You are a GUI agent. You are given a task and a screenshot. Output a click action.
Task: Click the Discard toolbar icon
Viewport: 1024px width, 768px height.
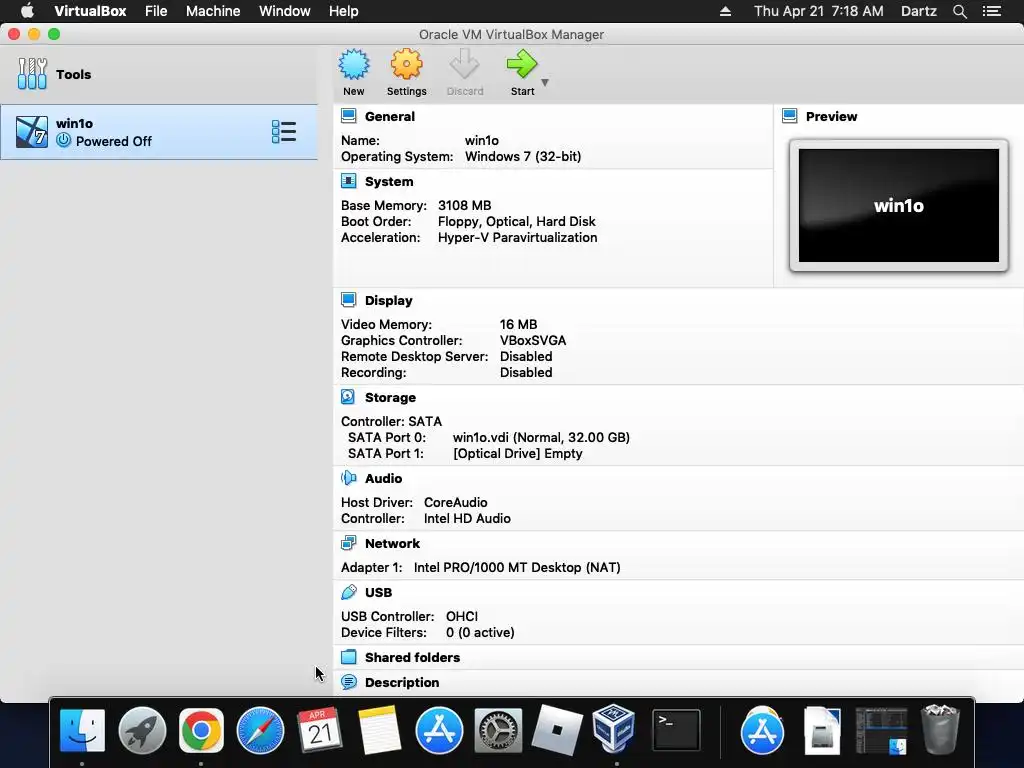[464, 65]
